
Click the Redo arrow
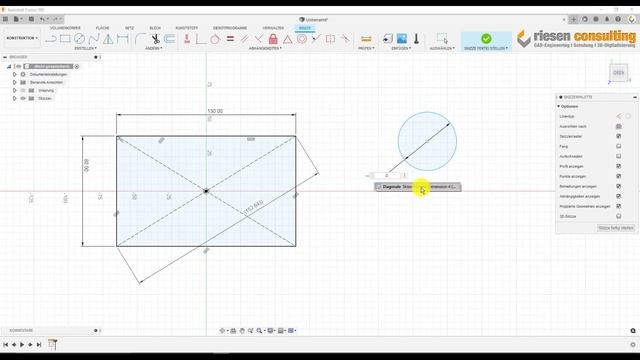point(56,19)
